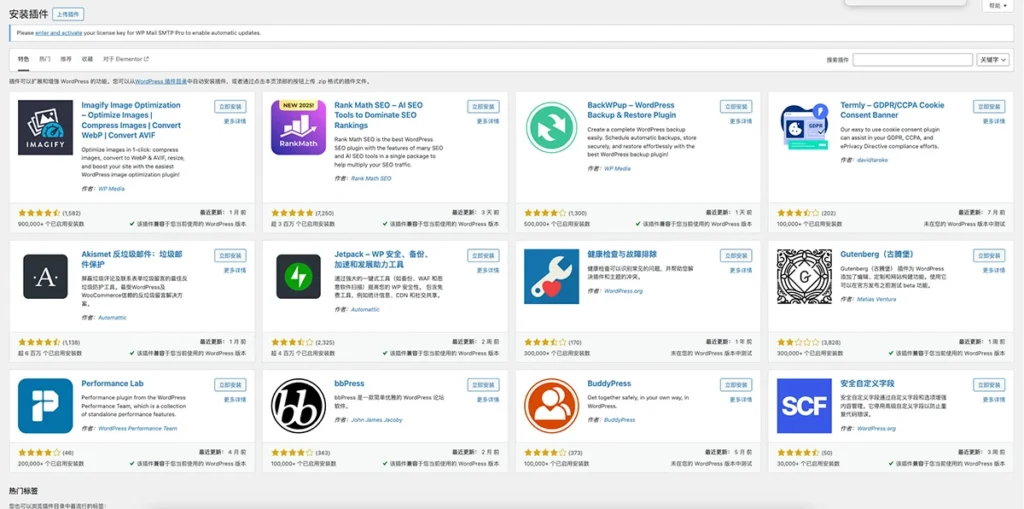Open 更多详情 for Imagify

tap(234, 122)
